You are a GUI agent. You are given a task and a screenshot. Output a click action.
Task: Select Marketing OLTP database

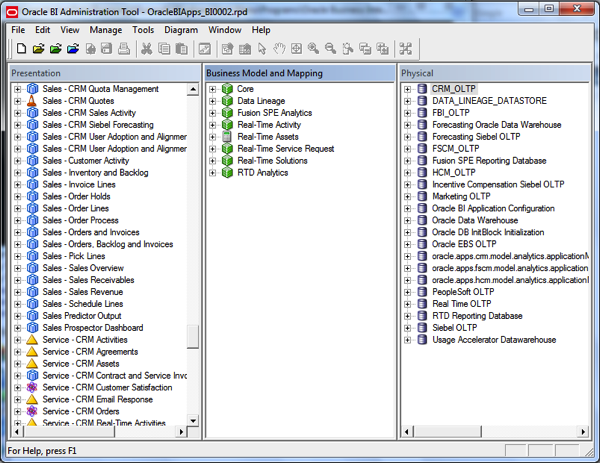point(461,196)
